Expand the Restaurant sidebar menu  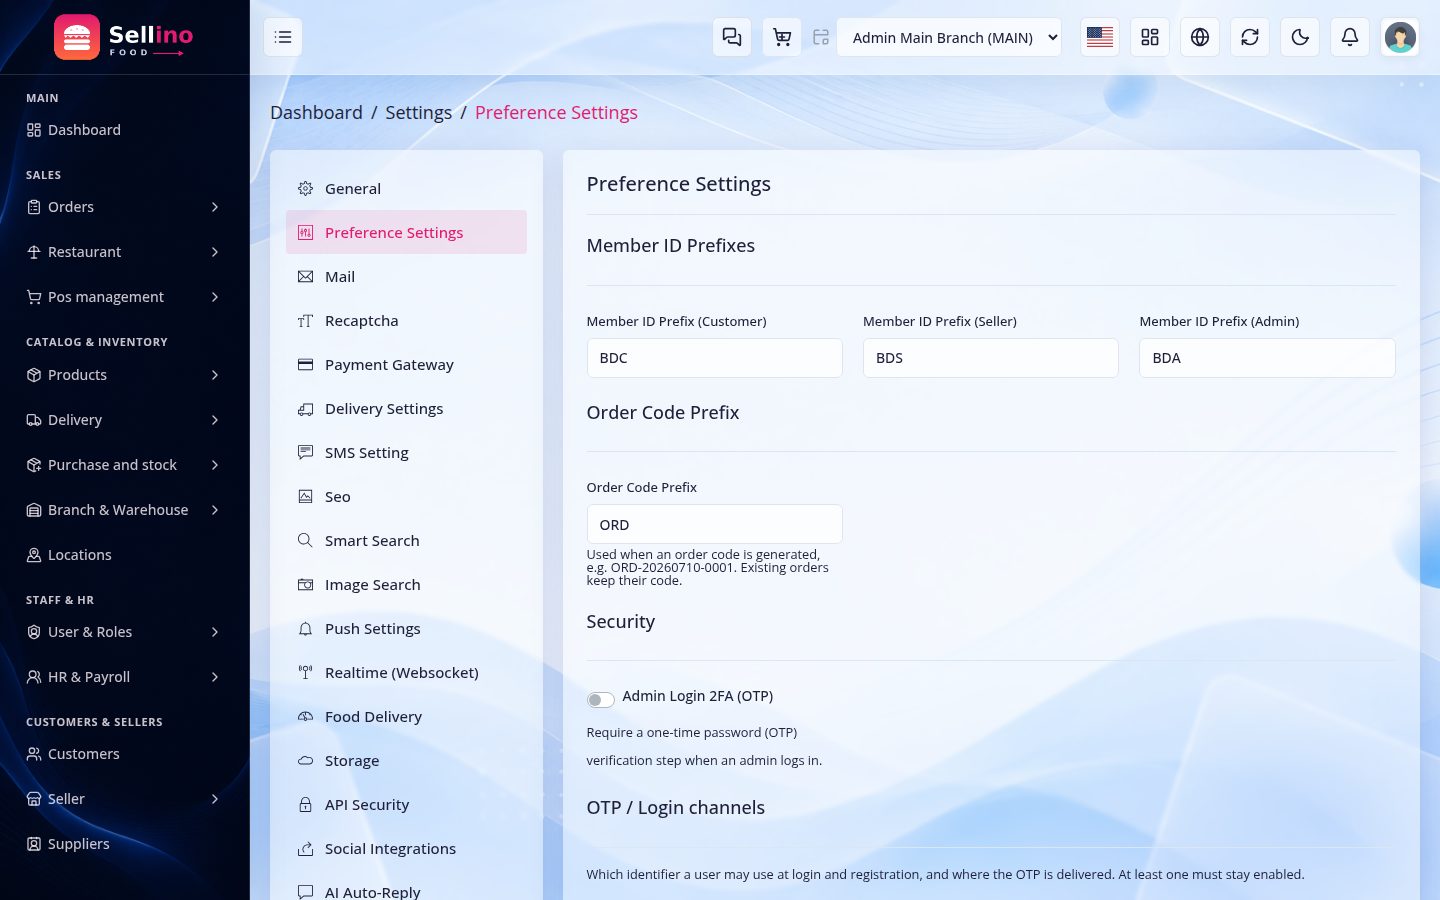[124, 252]
